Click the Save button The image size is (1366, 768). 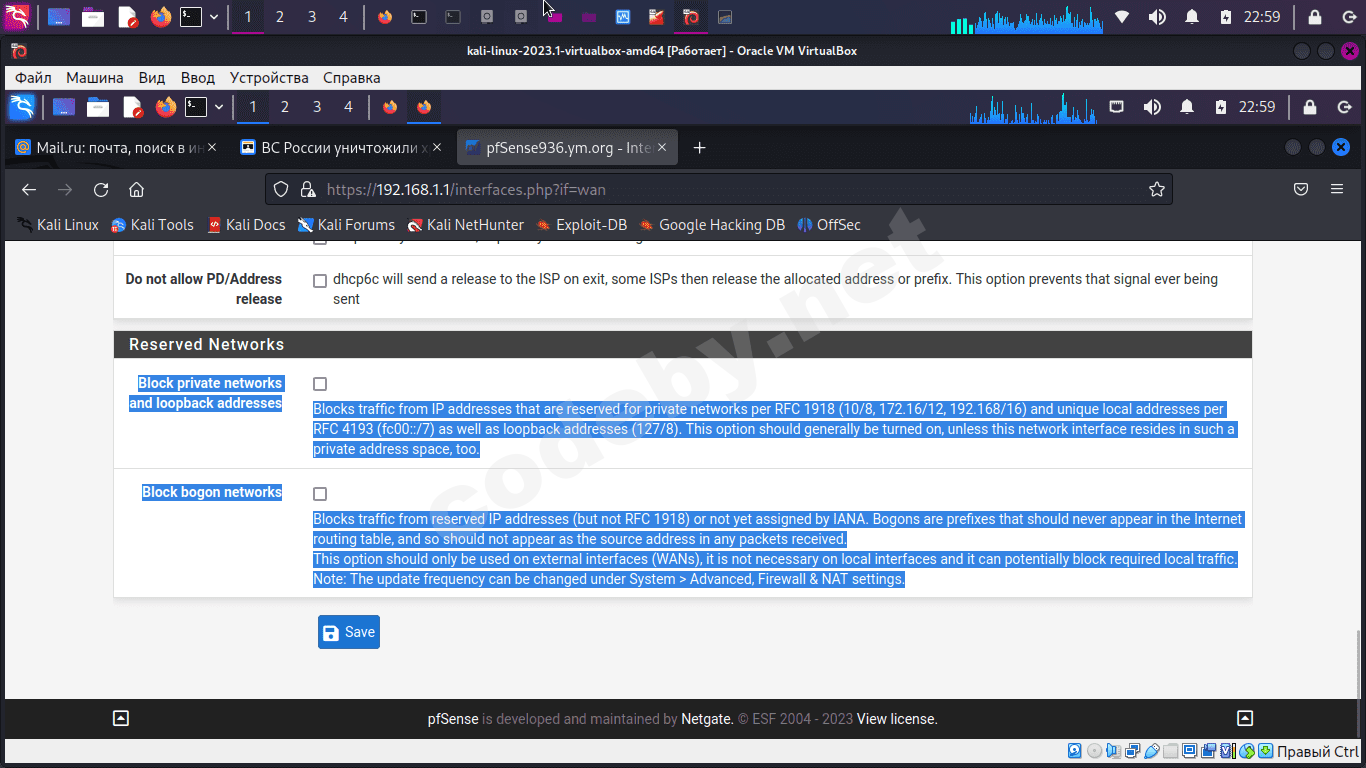349,632
